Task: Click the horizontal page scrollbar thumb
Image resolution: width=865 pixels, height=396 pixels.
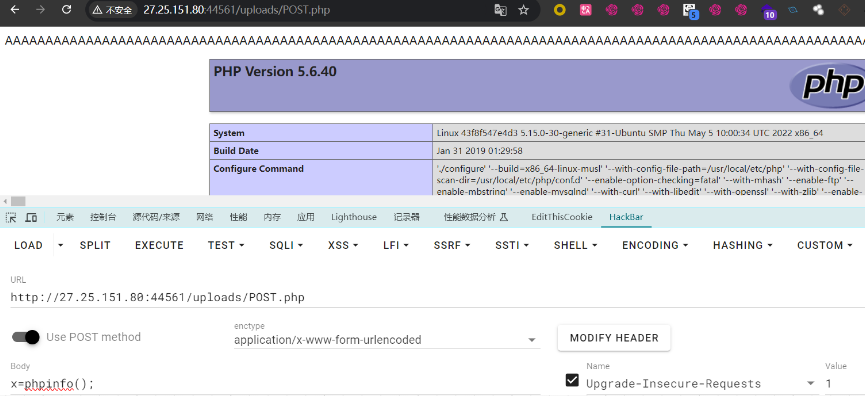Action: [18, 201]
